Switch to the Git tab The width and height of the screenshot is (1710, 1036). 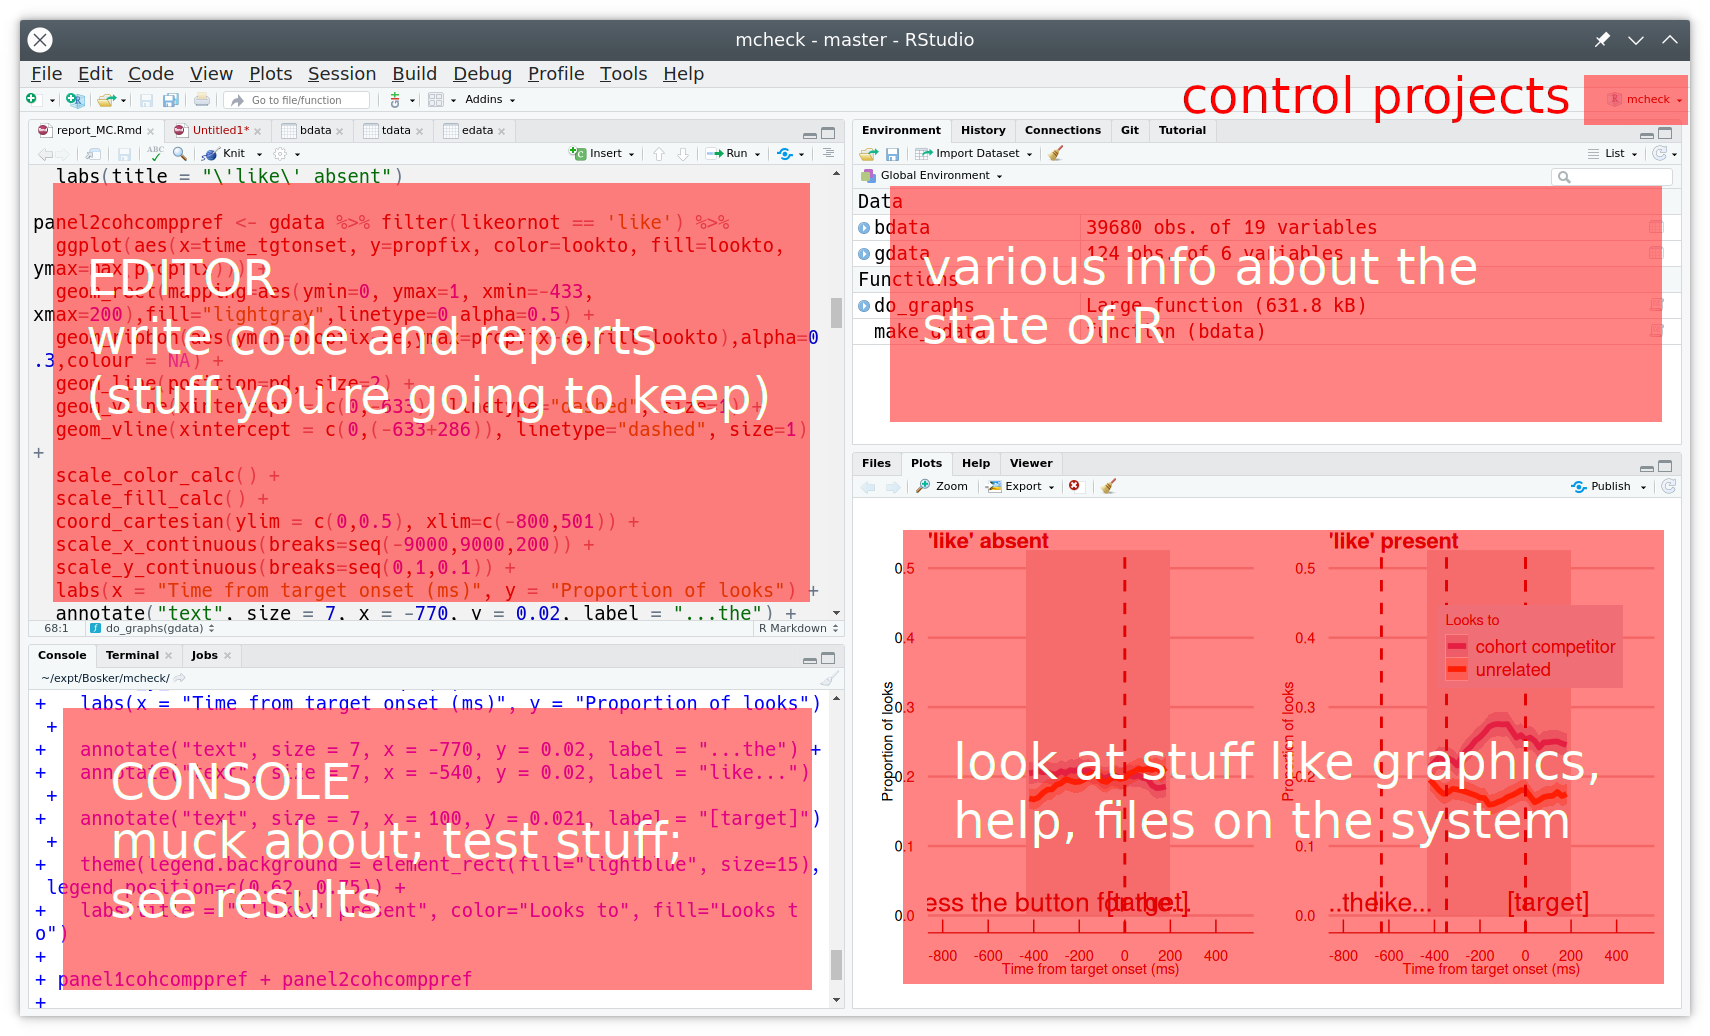tap(1129, 130)
